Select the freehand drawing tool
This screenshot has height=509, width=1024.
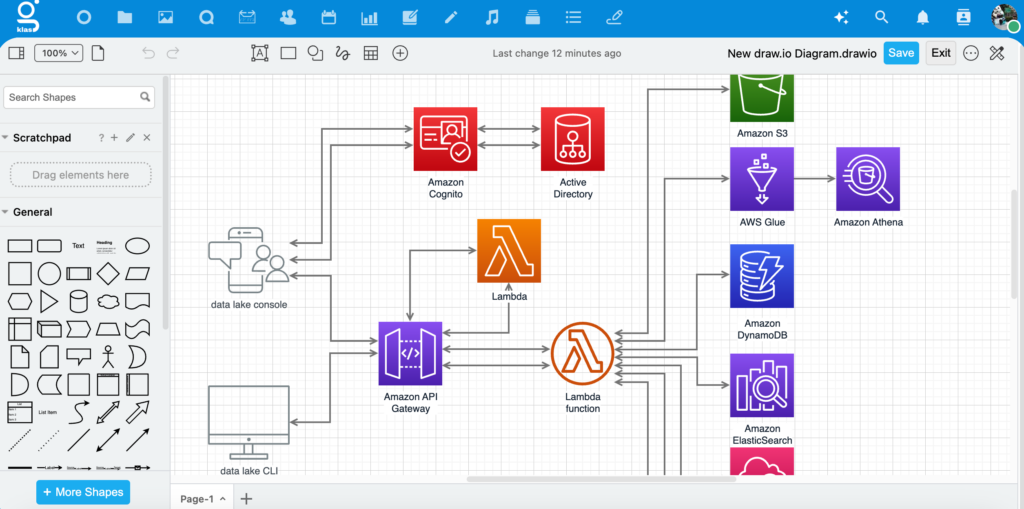(x=342, y=53)
